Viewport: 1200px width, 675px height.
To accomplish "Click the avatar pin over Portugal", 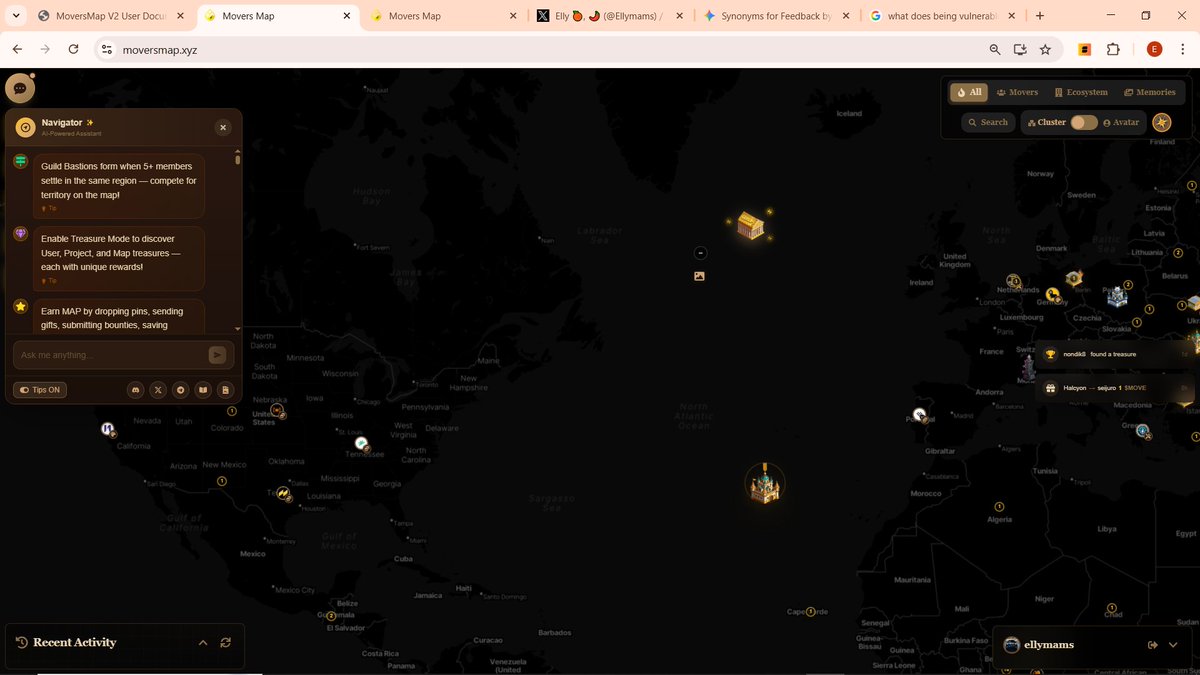I will (x=919, y=414).
